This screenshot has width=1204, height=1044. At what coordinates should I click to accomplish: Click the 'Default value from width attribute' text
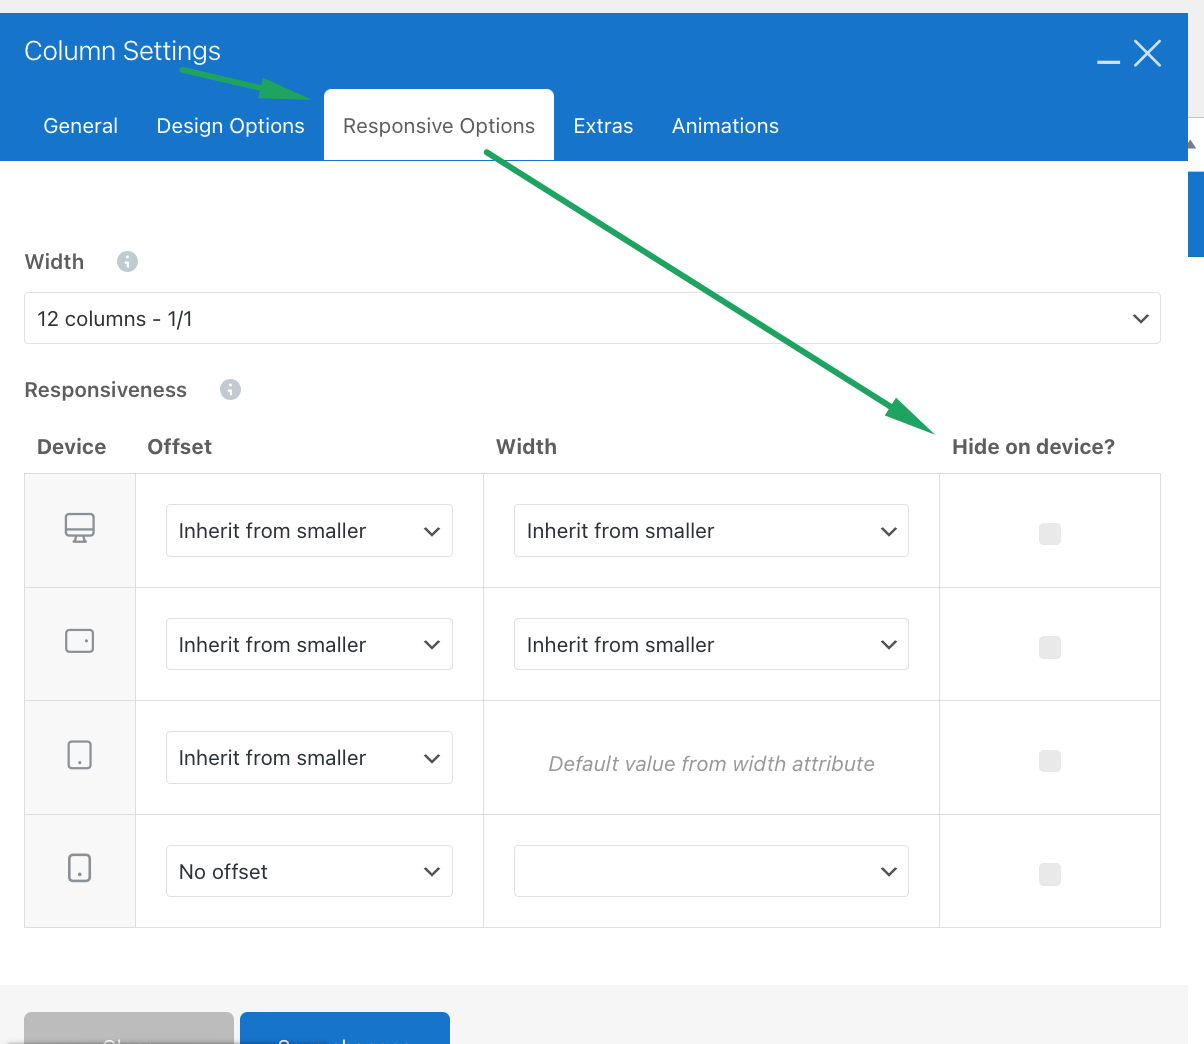coord(711,764)
